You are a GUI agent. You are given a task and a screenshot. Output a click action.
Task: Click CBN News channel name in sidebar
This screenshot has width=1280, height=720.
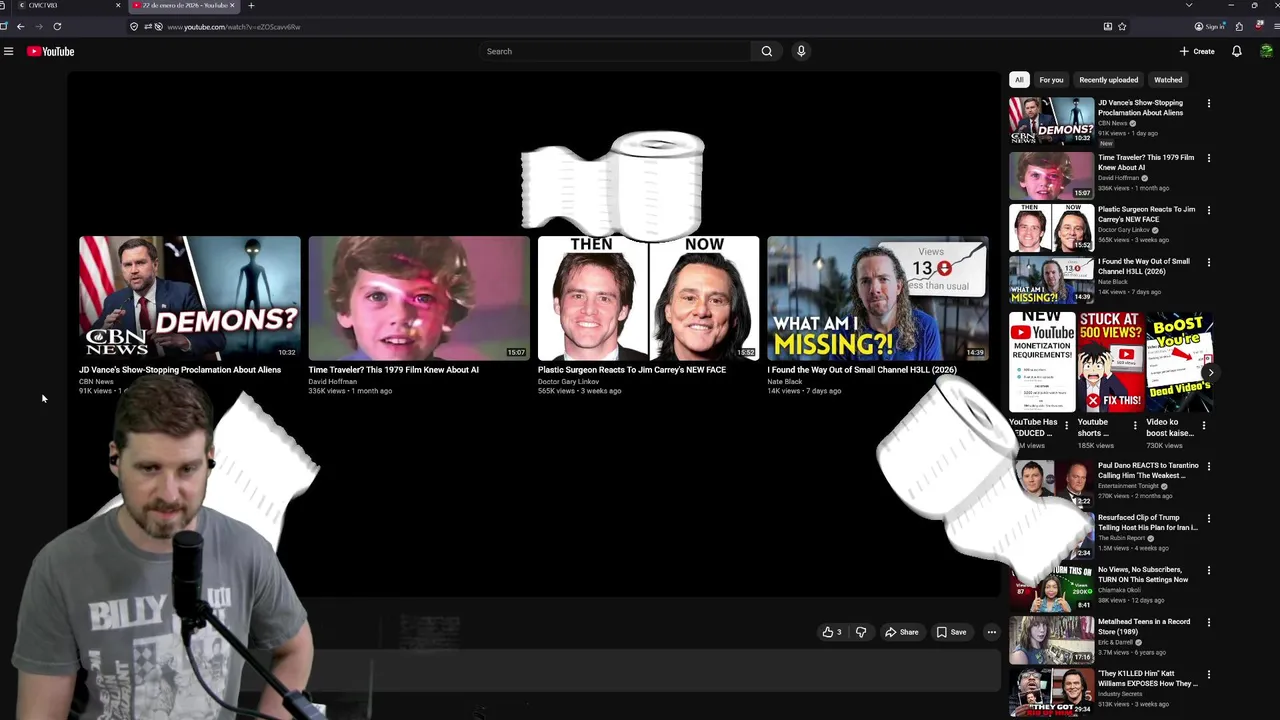click(x=1113, y=123)
